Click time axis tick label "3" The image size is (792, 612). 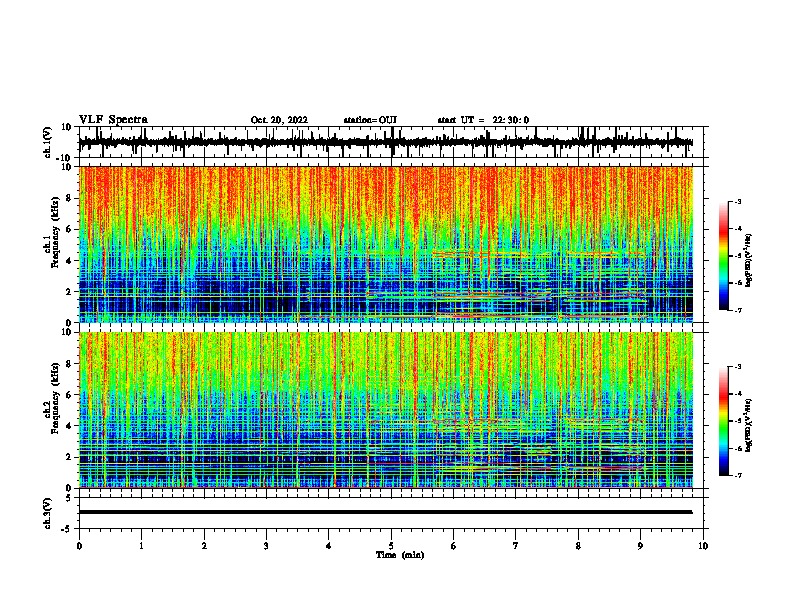point(266,546)
